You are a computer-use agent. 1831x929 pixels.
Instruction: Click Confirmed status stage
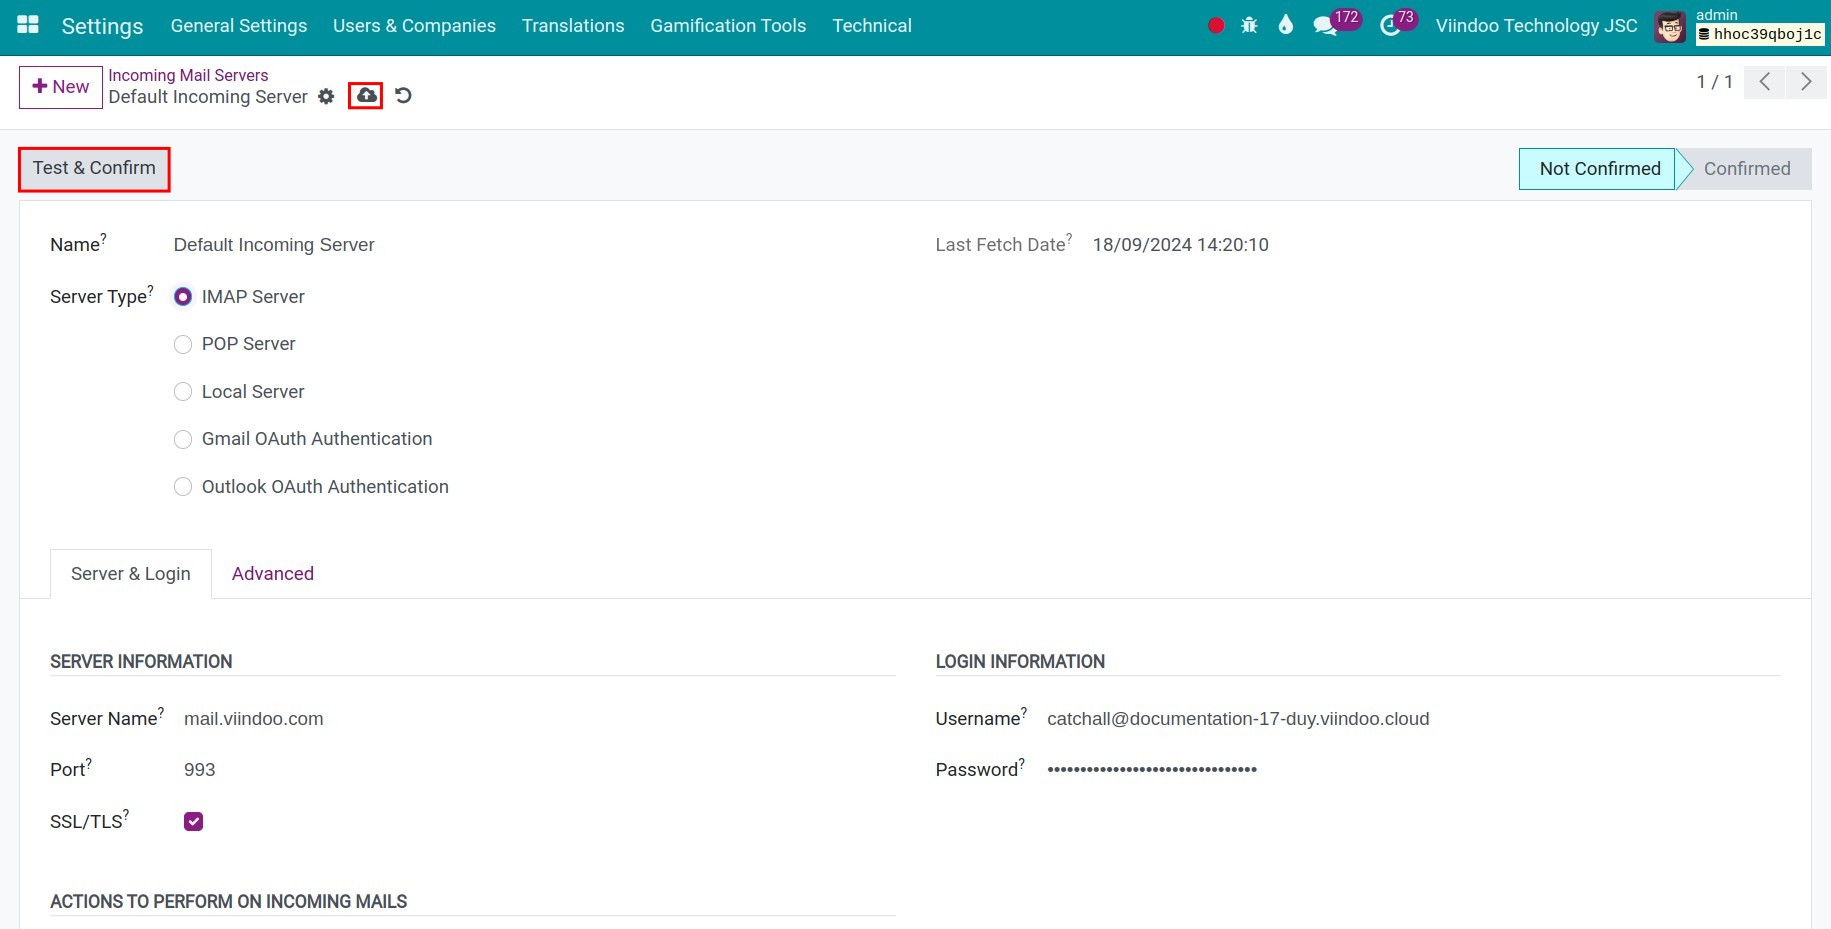point(1747,169)
